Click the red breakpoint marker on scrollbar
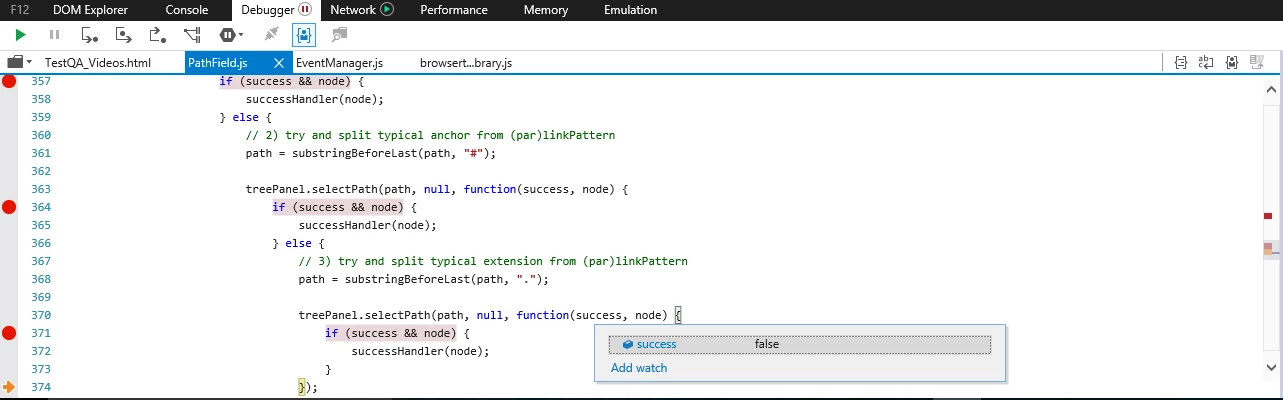This screenshot has height=400, width=1283. 1268,216
